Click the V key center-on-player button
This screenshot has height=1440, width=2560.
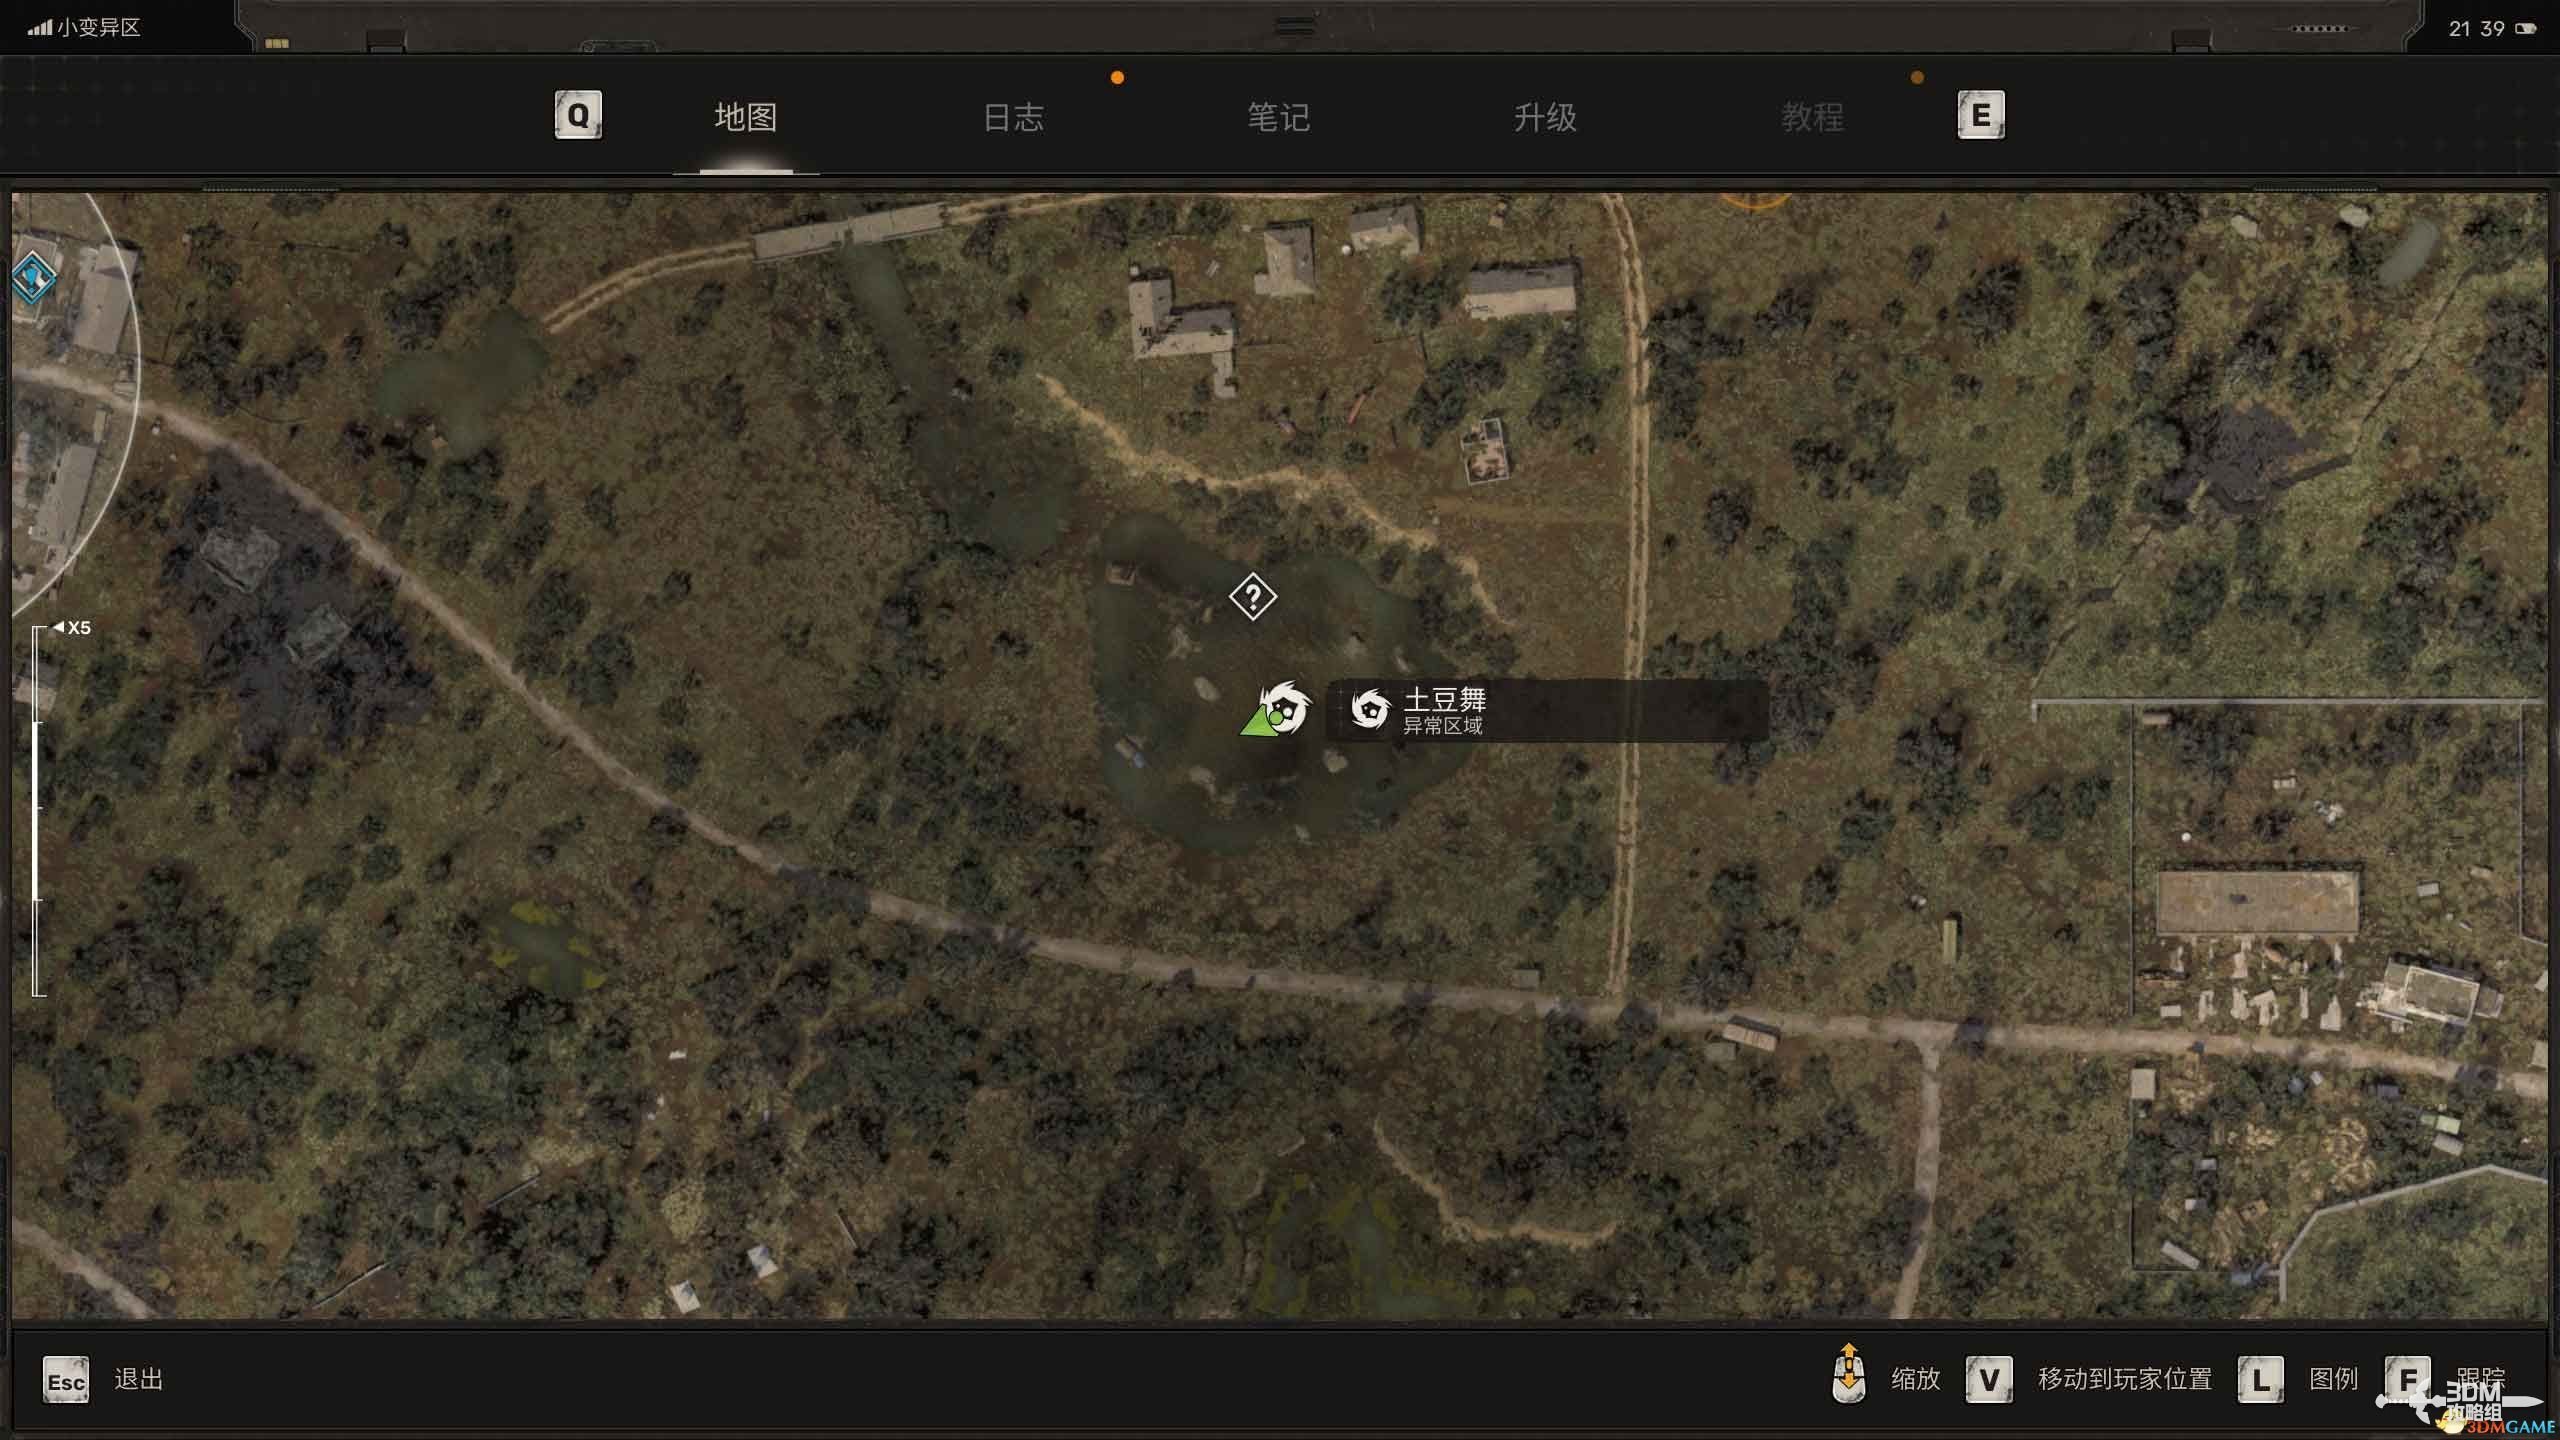1988,1380
